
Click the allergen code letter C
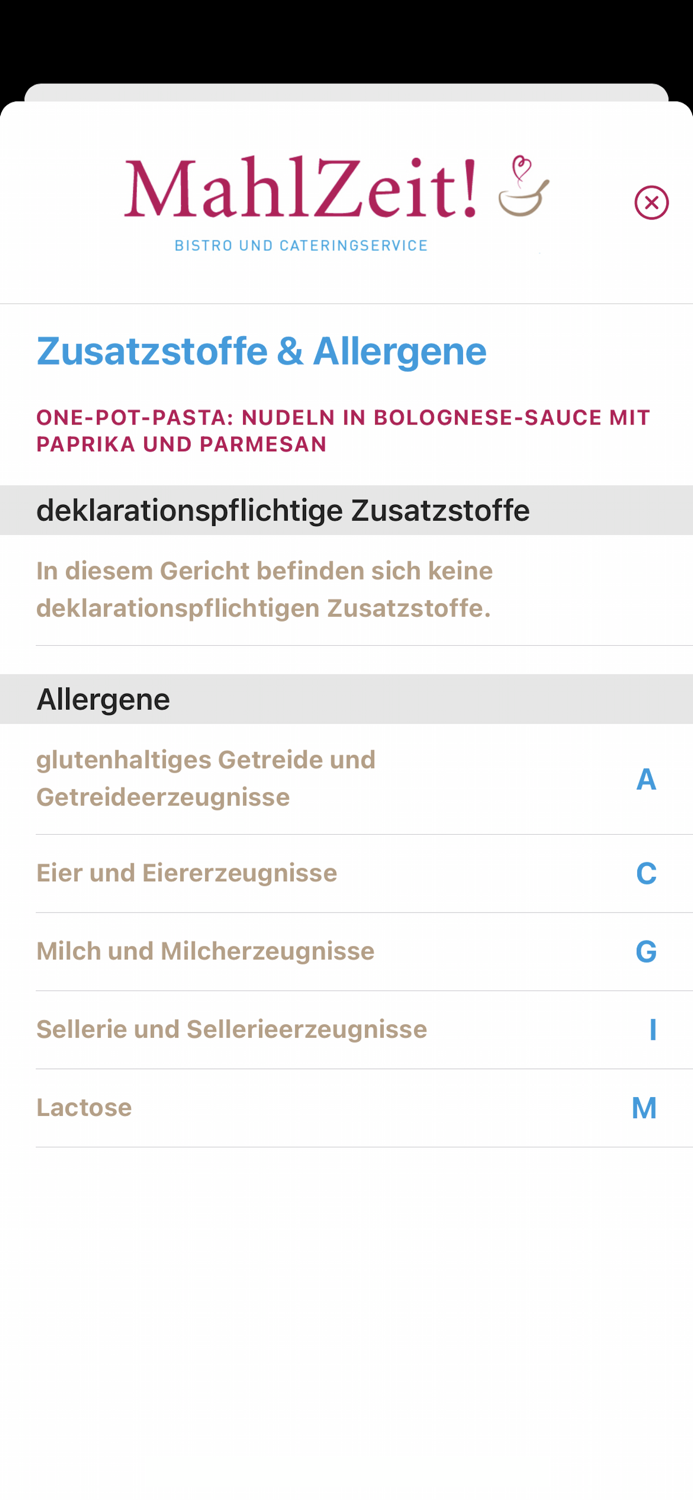coord(648,872)
